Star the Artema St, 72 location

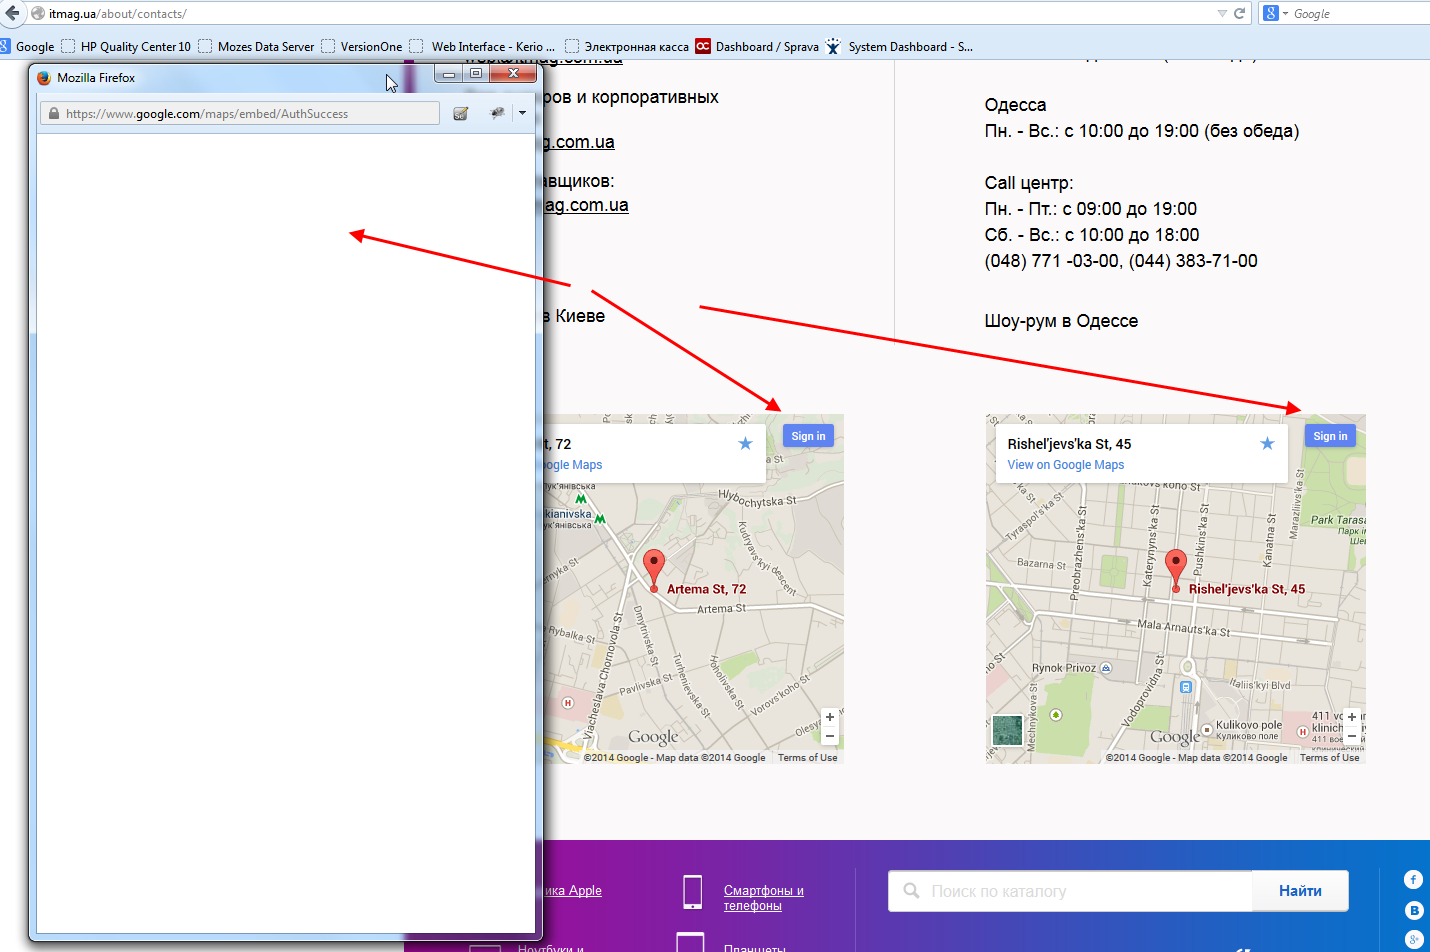point(745,443)
